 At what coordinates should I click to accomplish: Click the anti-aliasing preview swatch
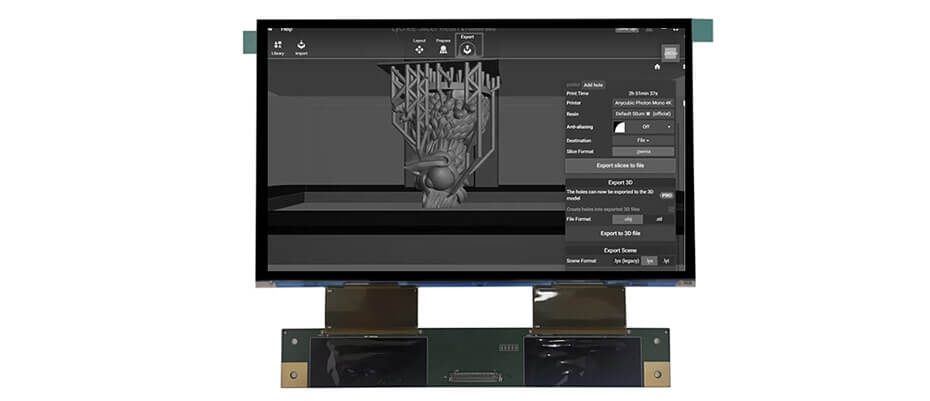pyautogui.click(x=619, y=127)
